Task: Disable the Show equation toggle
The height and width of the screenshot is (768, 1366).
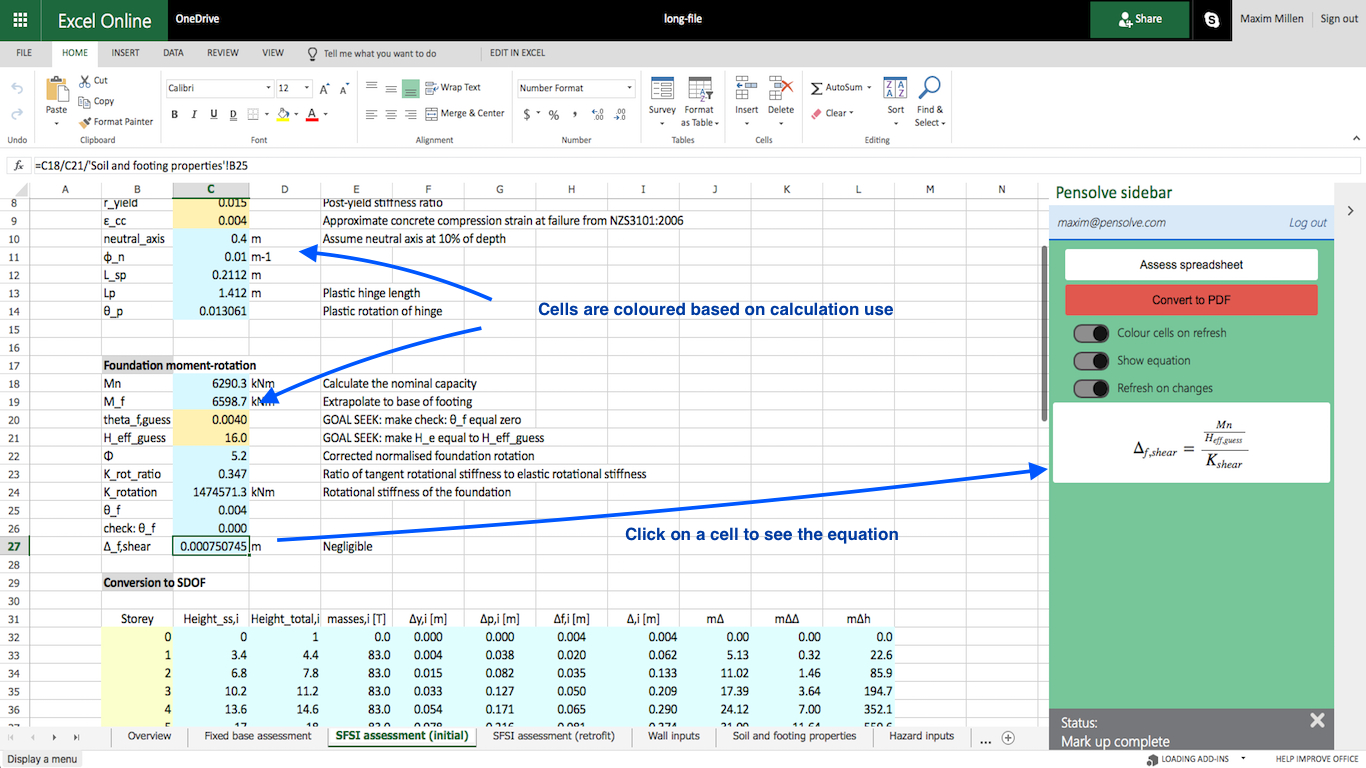Action: (x=1090, y=361)
